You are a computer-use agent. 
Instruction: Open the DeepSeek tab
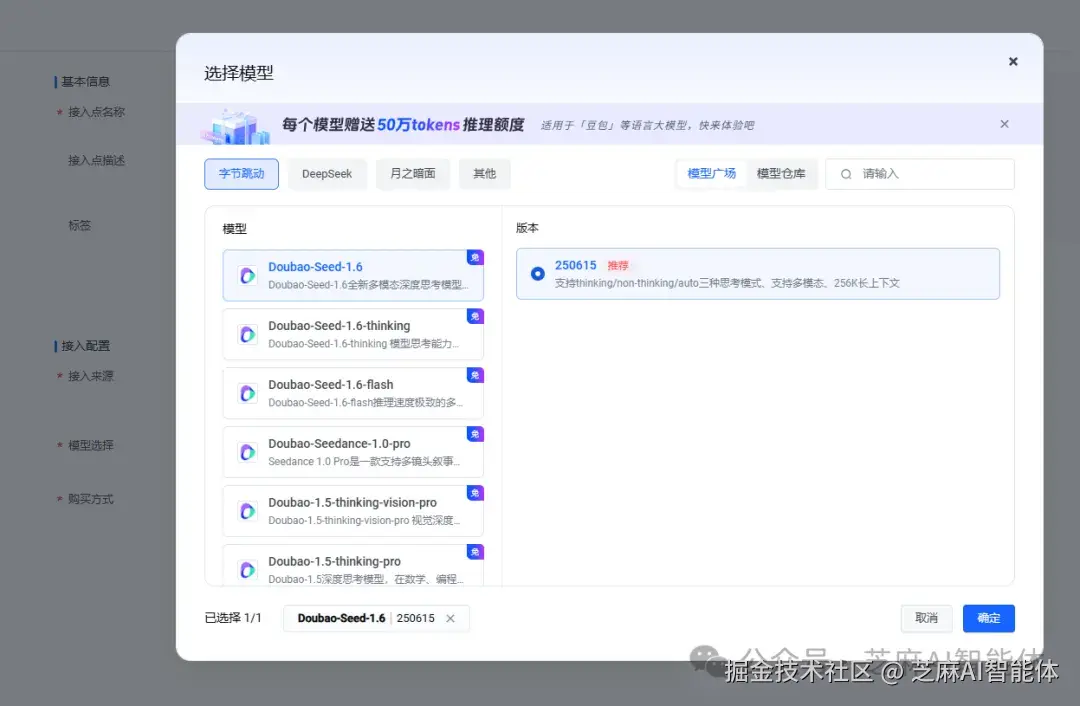pos(327,173)
